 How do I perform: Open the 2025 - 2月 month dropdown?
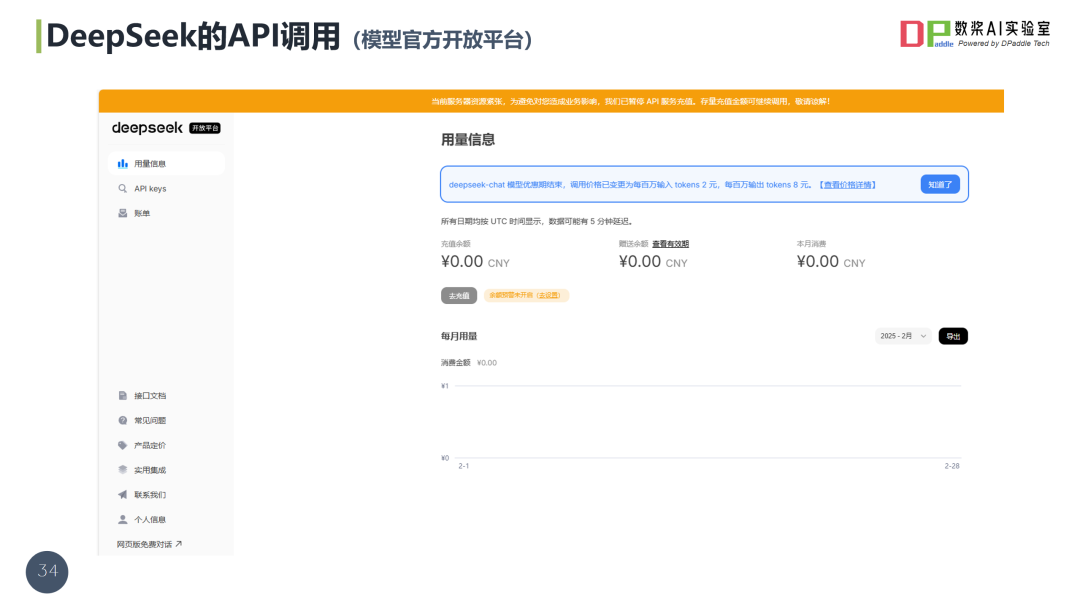click(903, 336)
